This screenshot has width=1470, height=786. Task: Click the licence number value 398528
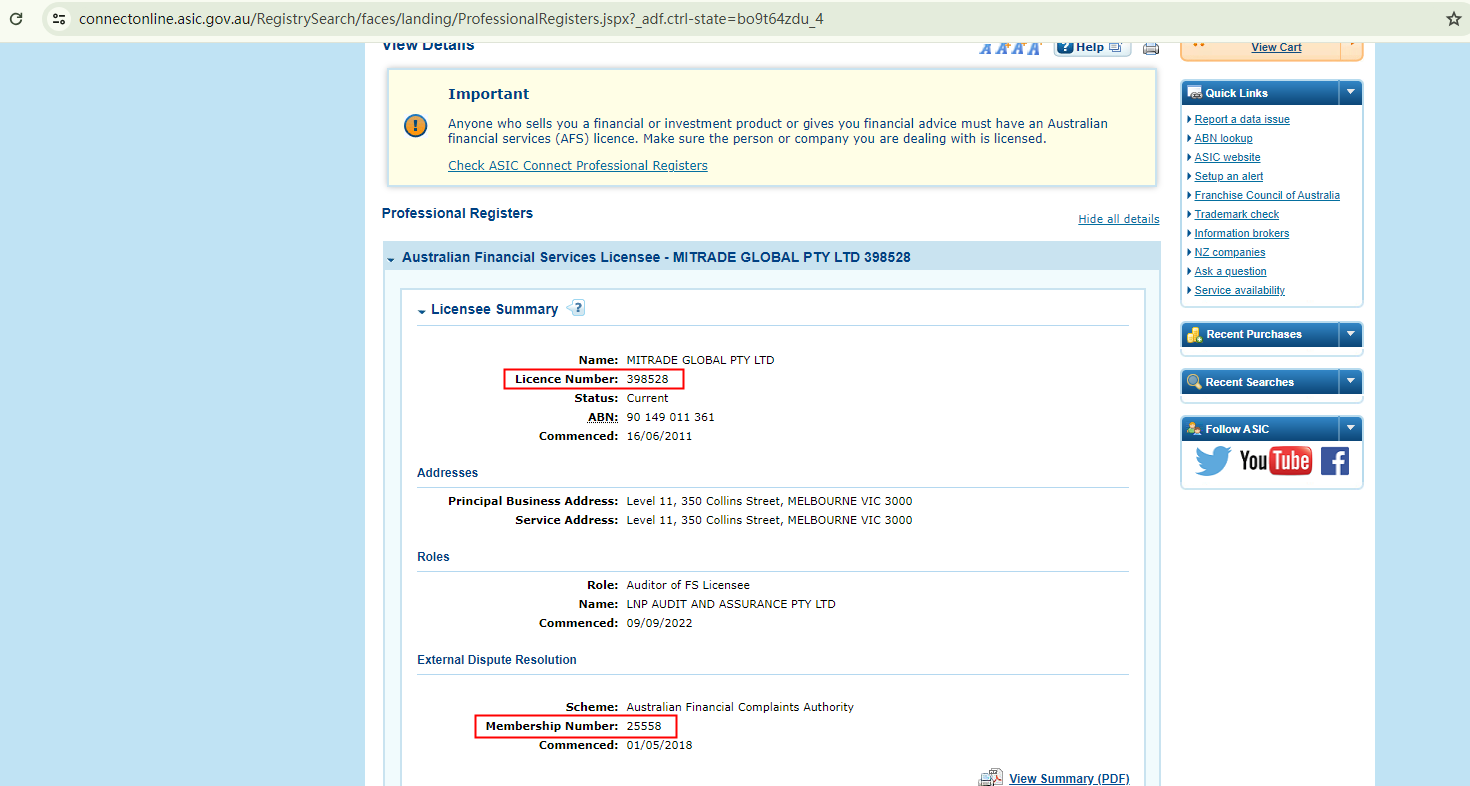pyautogui.click(x=648, y=379)
